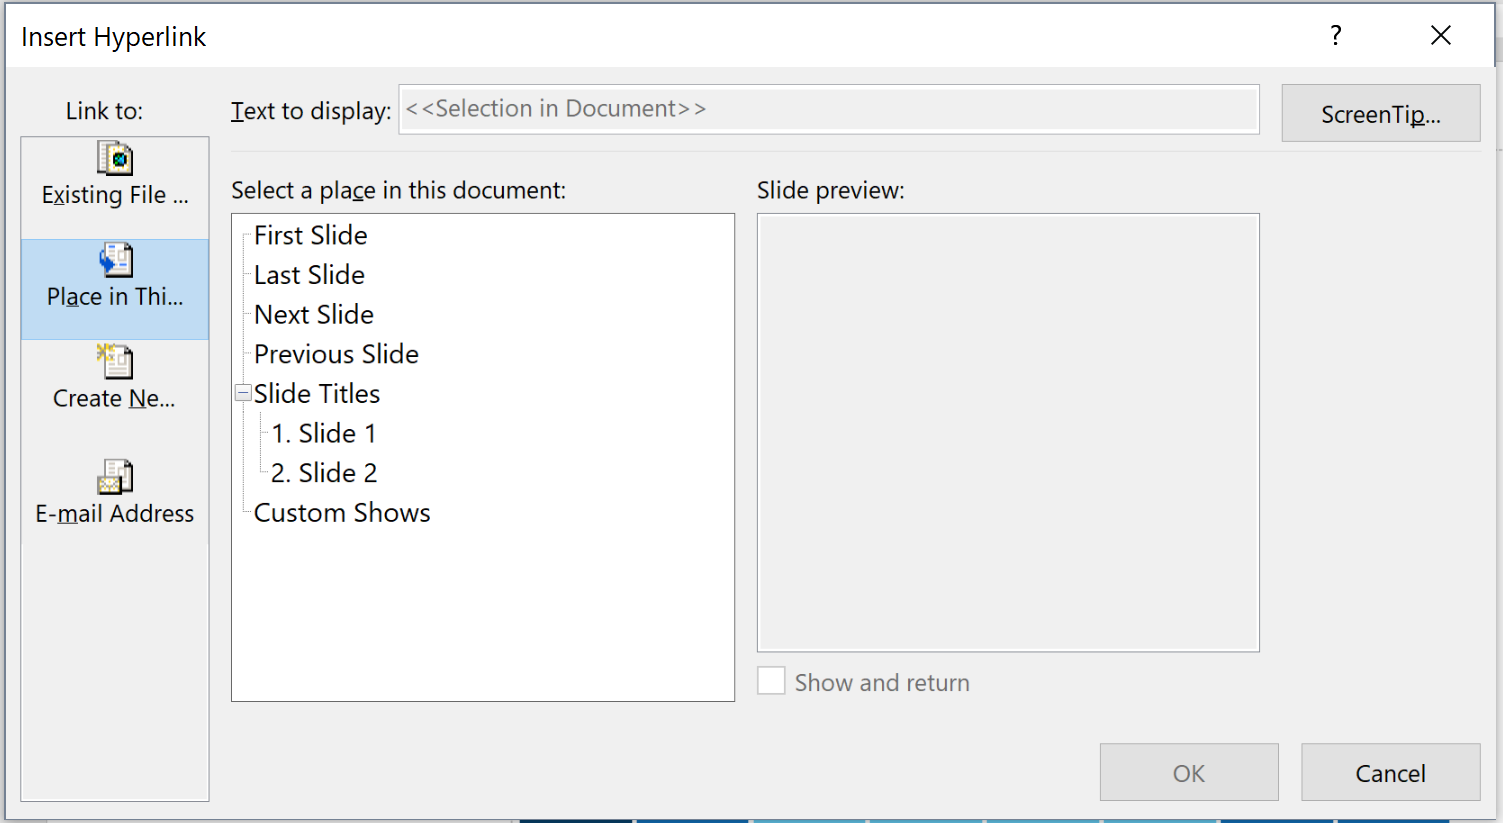Open dialog help question mark

click(1335, 36)
